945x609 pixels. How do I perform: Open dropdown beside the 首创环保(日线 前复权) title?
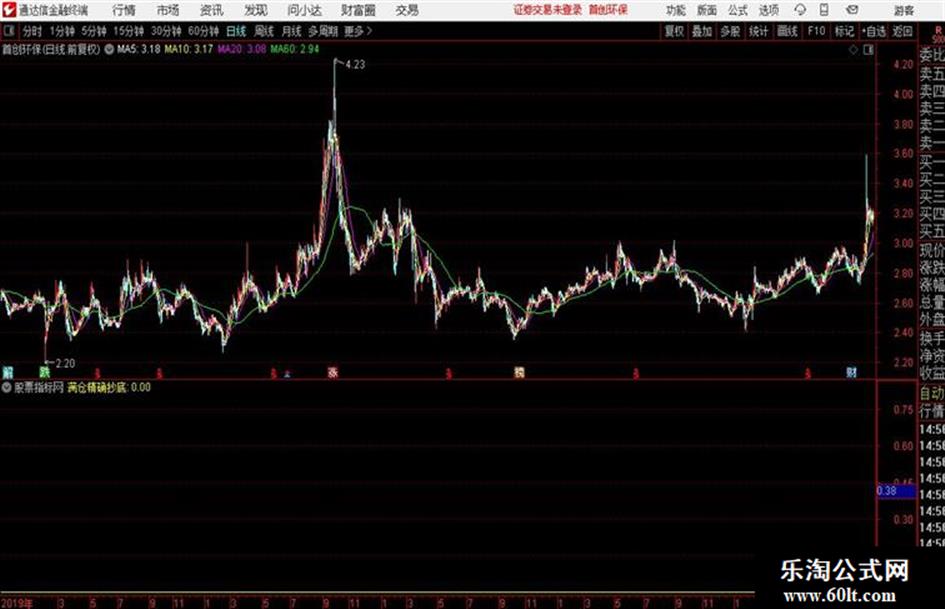pos(109,49)
